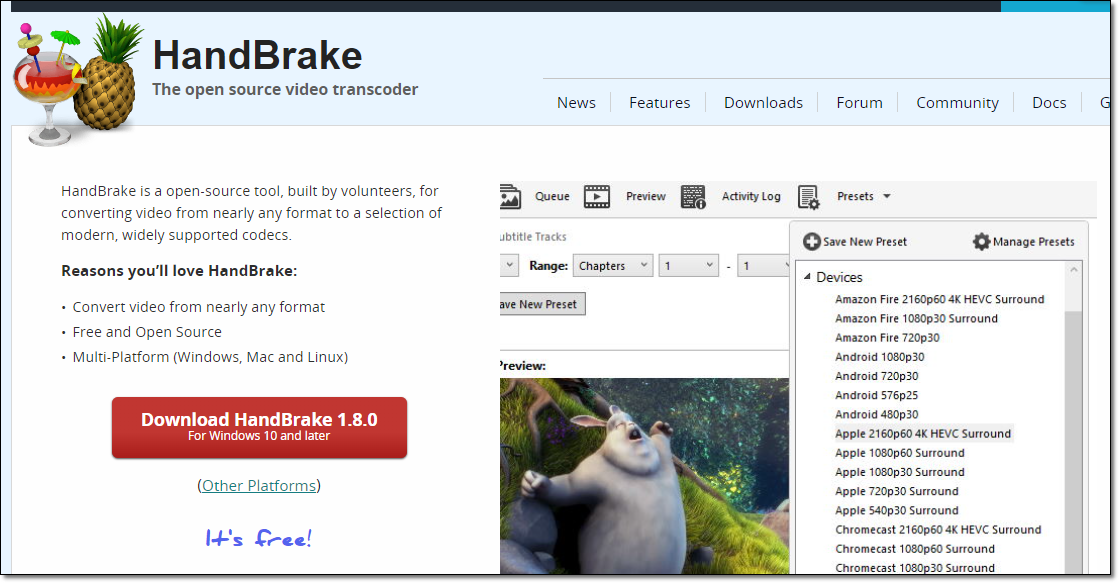Open the Community menu item
Viewport: 1119px width, 583px height.
coord(957,103)
